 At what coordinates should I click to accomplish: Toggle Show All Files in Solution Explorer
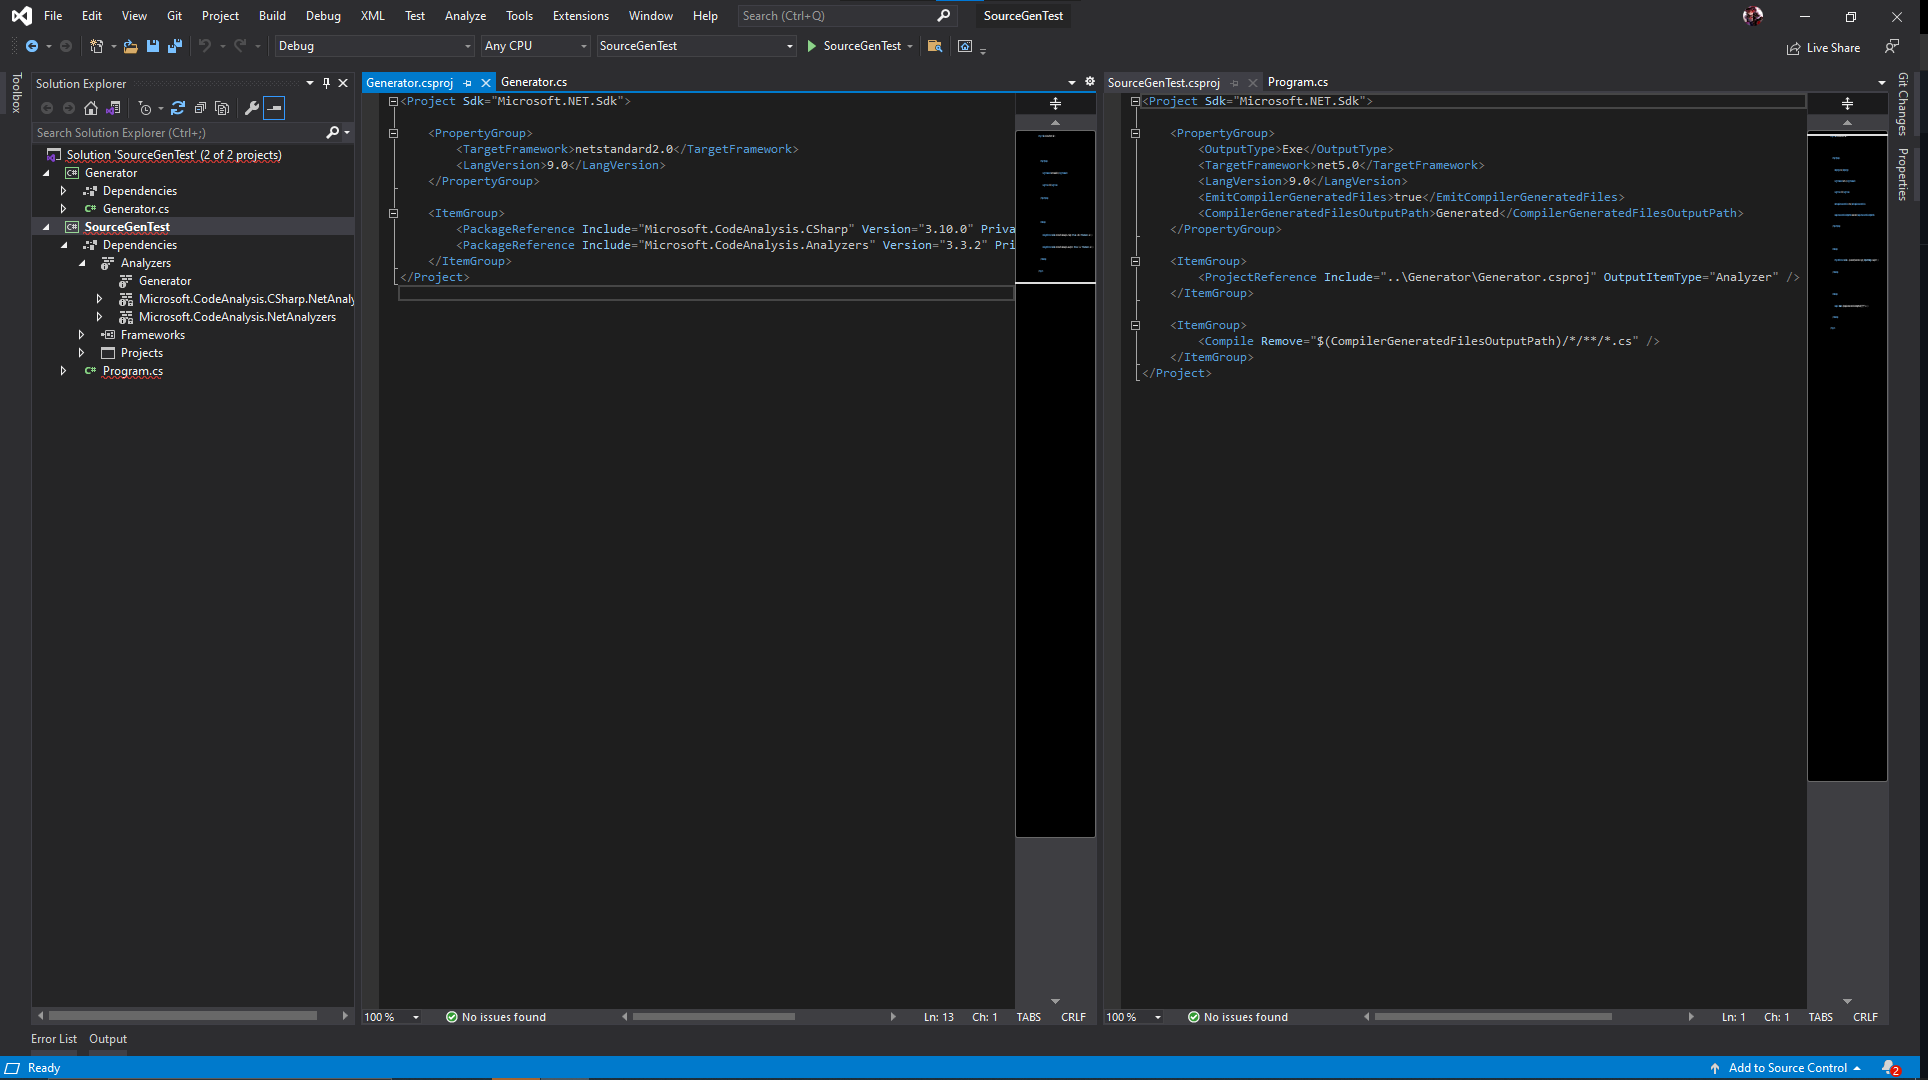[222, 108]
